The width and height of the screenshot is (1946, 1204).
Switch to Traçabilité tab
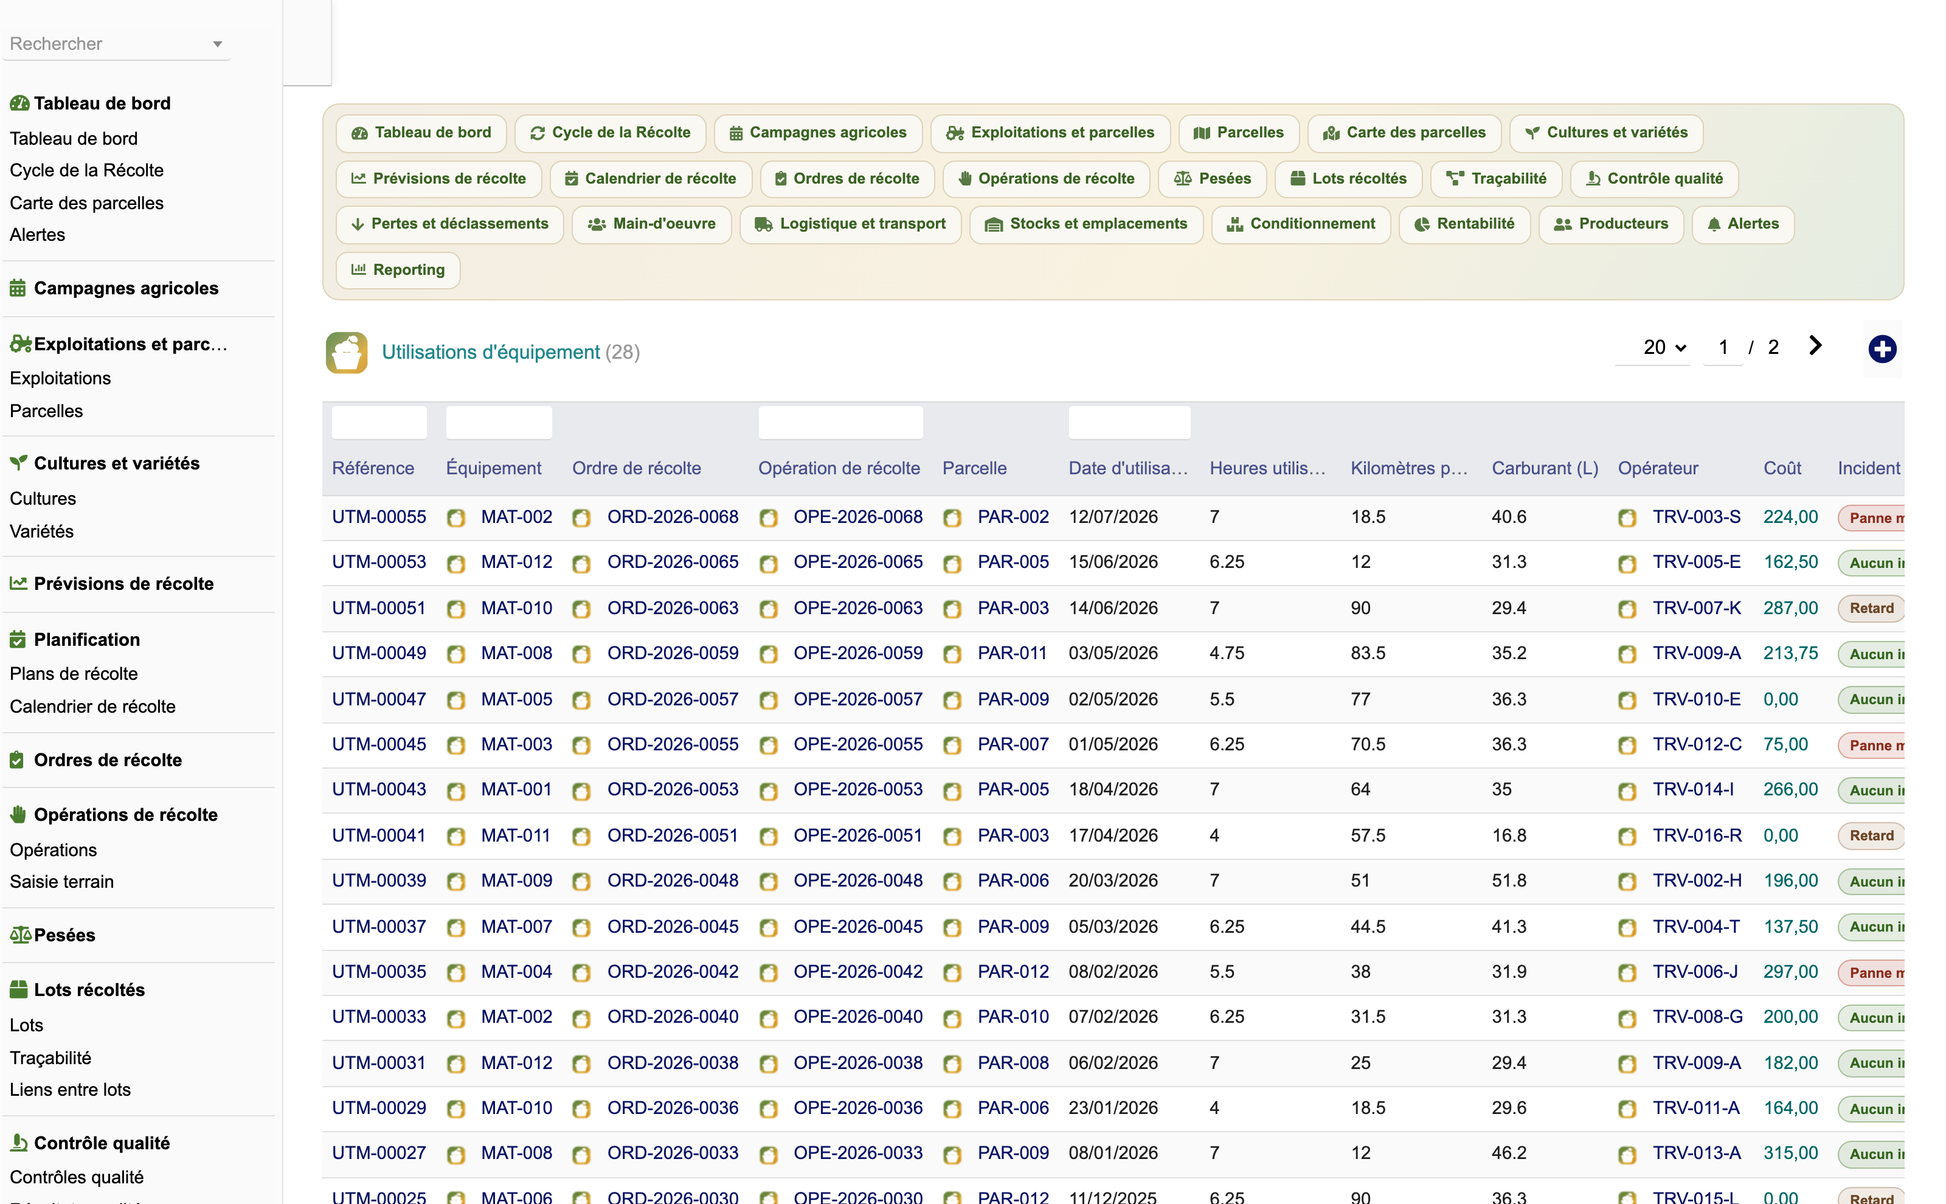coord(1496,179)
